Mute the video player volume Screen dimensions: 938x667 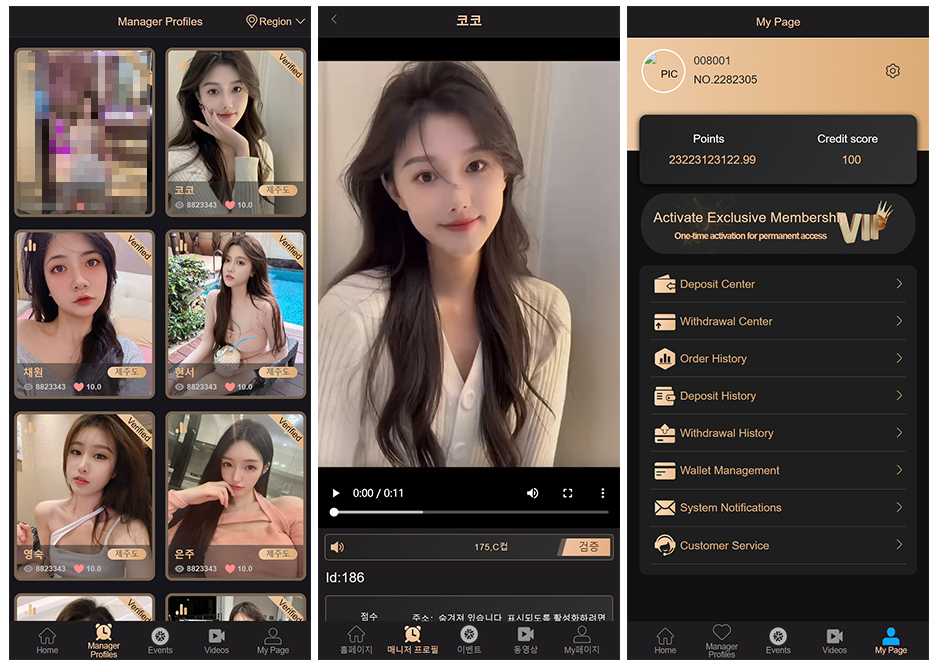point(532,493)
